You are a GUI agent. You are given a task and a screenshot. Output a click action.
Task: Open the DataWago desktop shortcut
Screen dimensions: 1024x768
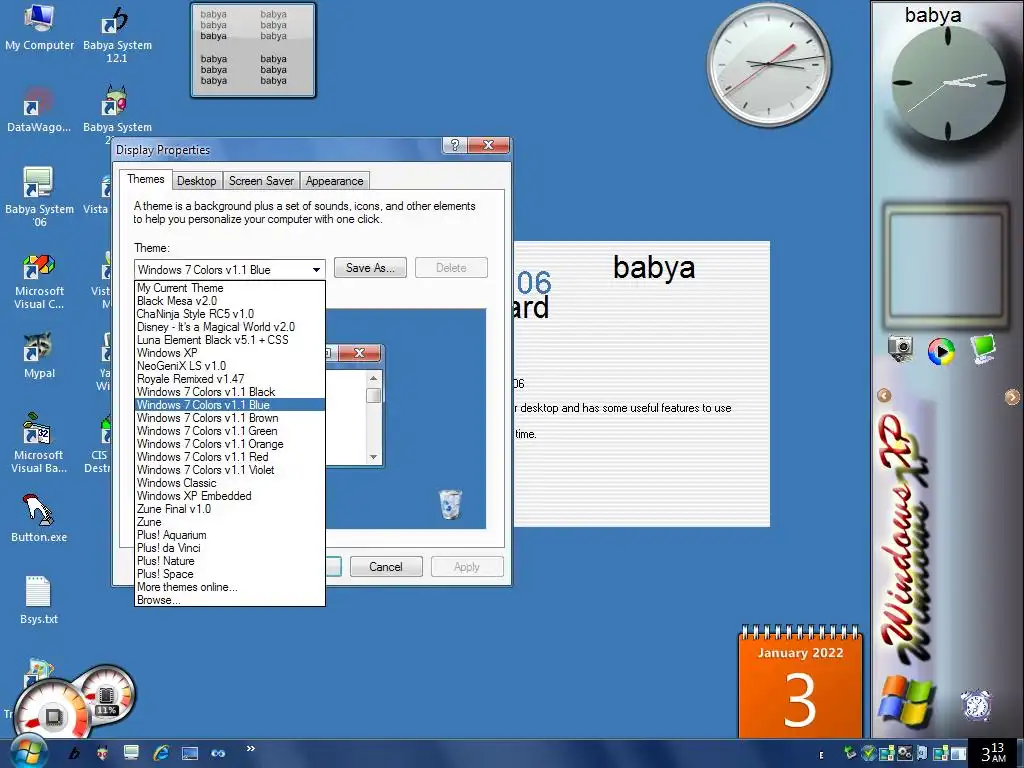(39, 109)
